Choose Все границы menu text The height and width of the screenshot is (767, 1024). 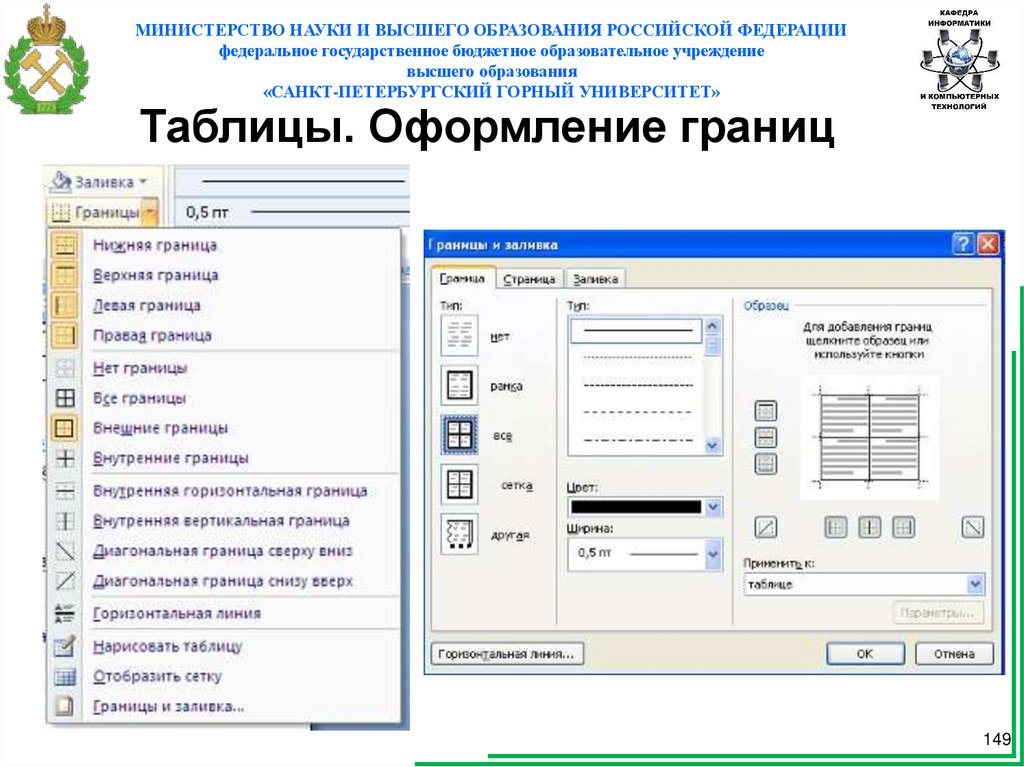point(139,399)
